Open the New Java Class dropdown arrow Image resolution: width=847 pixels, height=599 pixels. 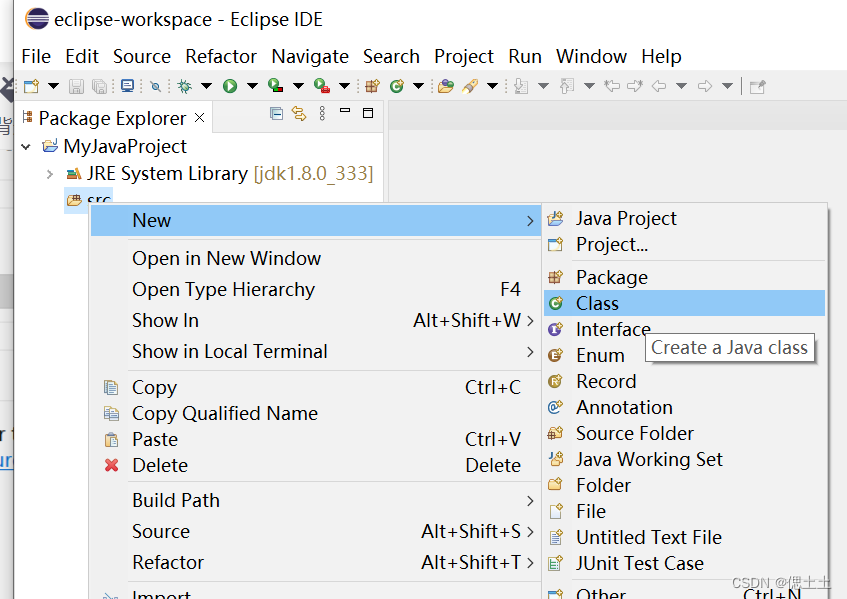418,86
